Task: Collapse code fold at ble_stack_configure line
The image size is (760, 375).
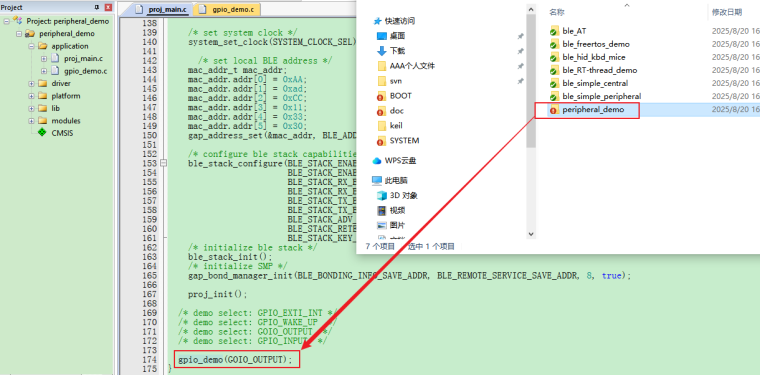Action: click(x=164, y=163)
